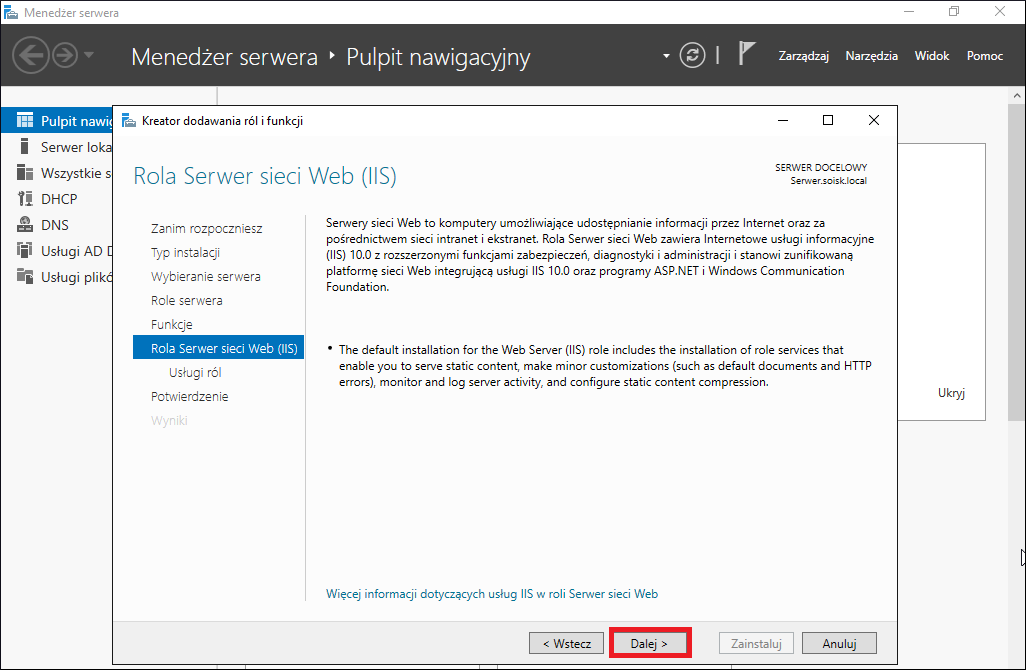This screenshot has width=1026, height=670.
Task: Select the DNS icon in sidebar
Action: pos(25,225)
